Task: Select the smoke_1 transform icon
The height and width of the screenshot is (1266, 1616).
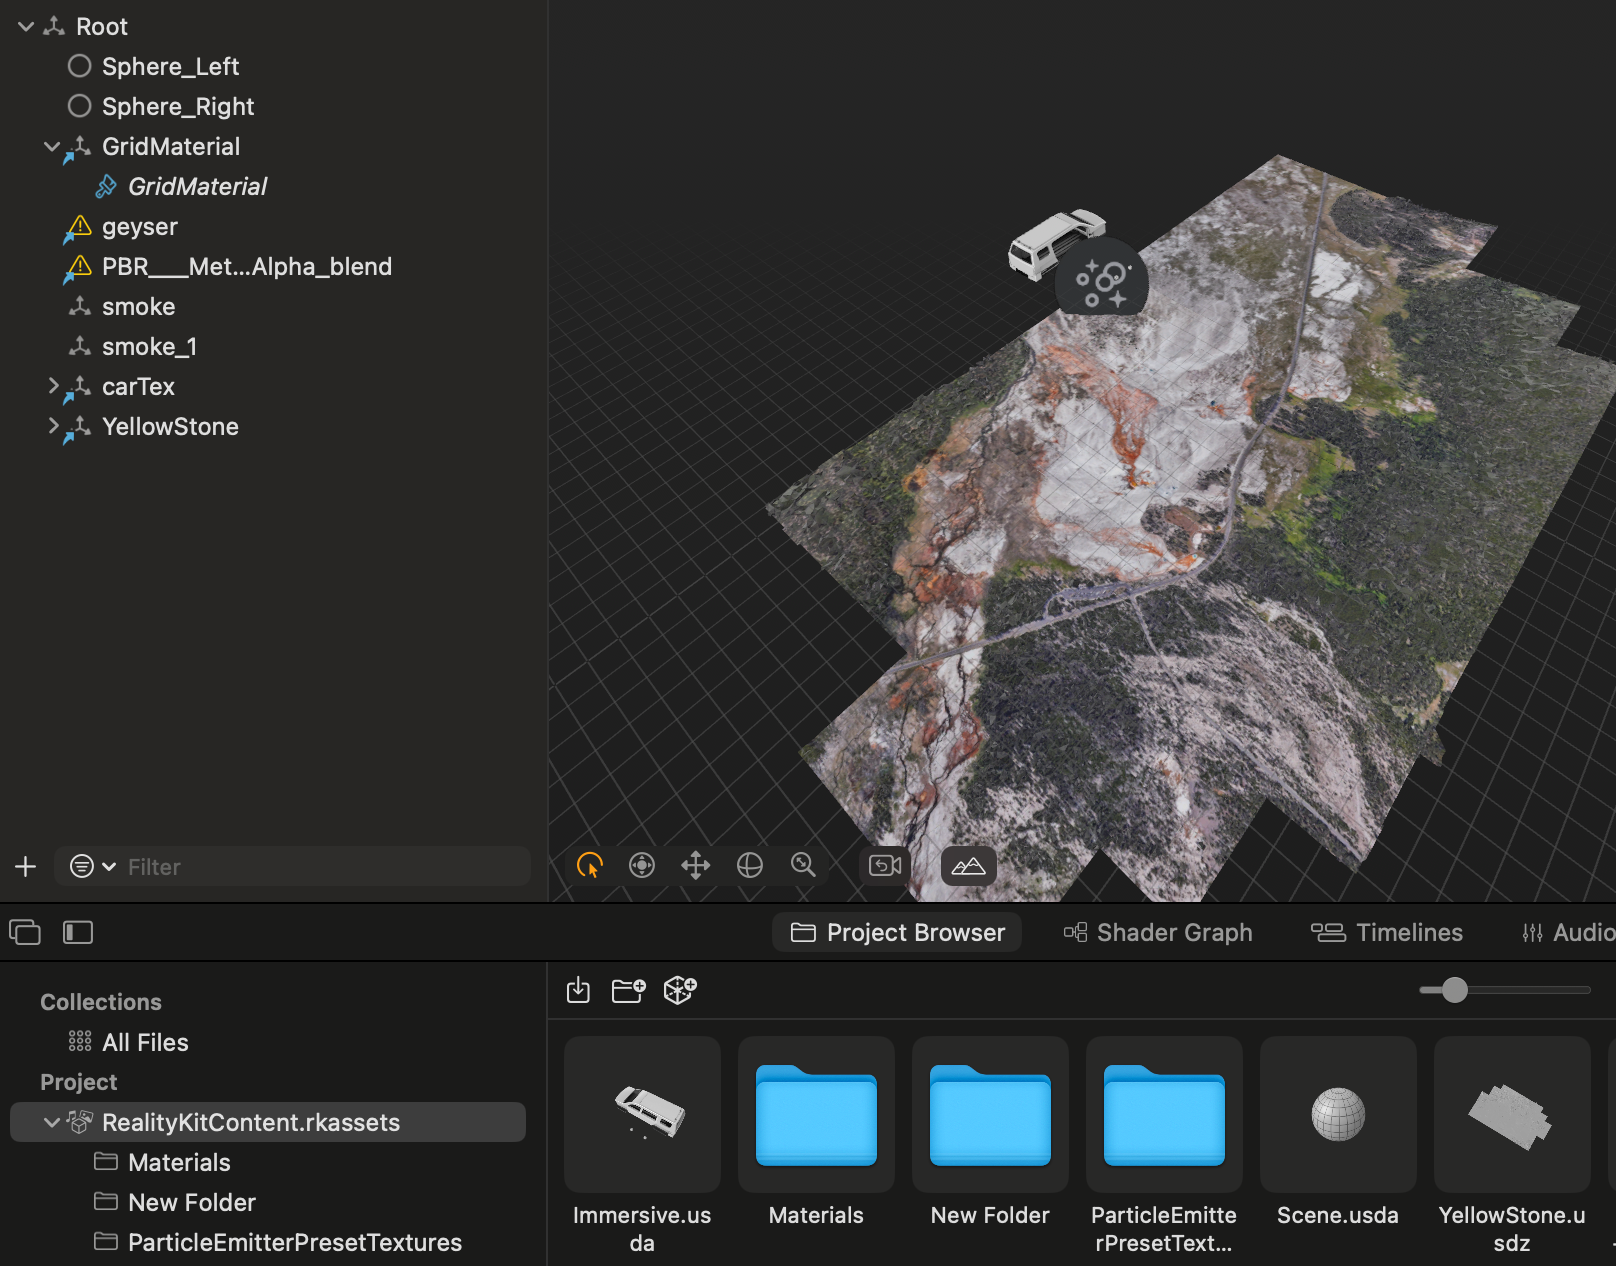Action: (80, 346)
